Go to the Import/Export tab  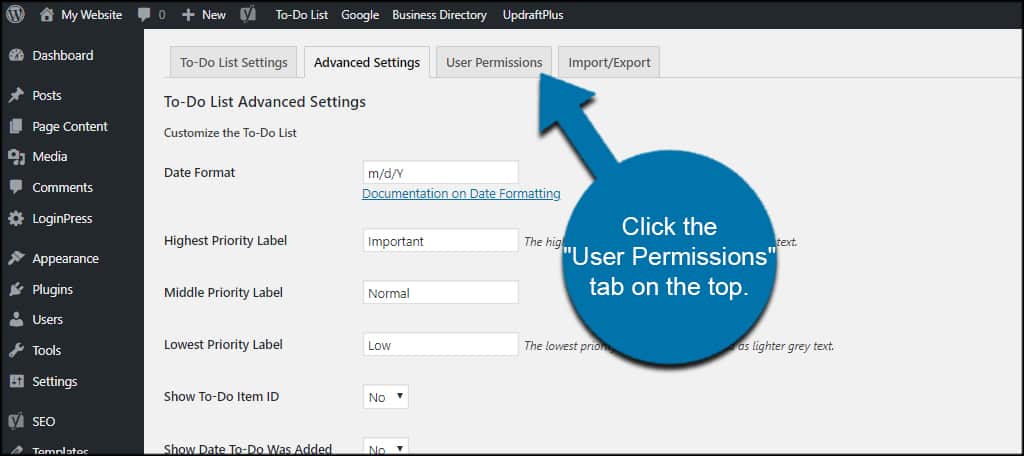click(609, 62)
